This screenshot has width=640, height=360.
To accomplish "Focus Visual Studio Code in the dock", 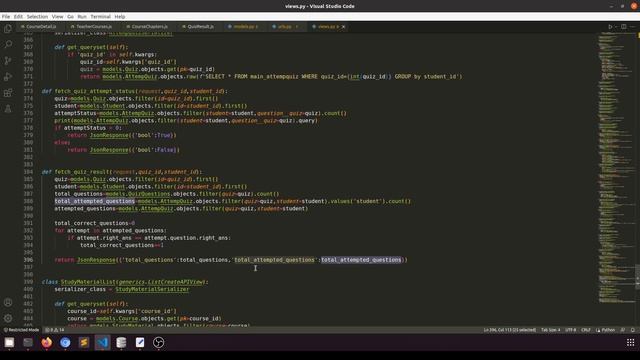I will click(102, 342).
